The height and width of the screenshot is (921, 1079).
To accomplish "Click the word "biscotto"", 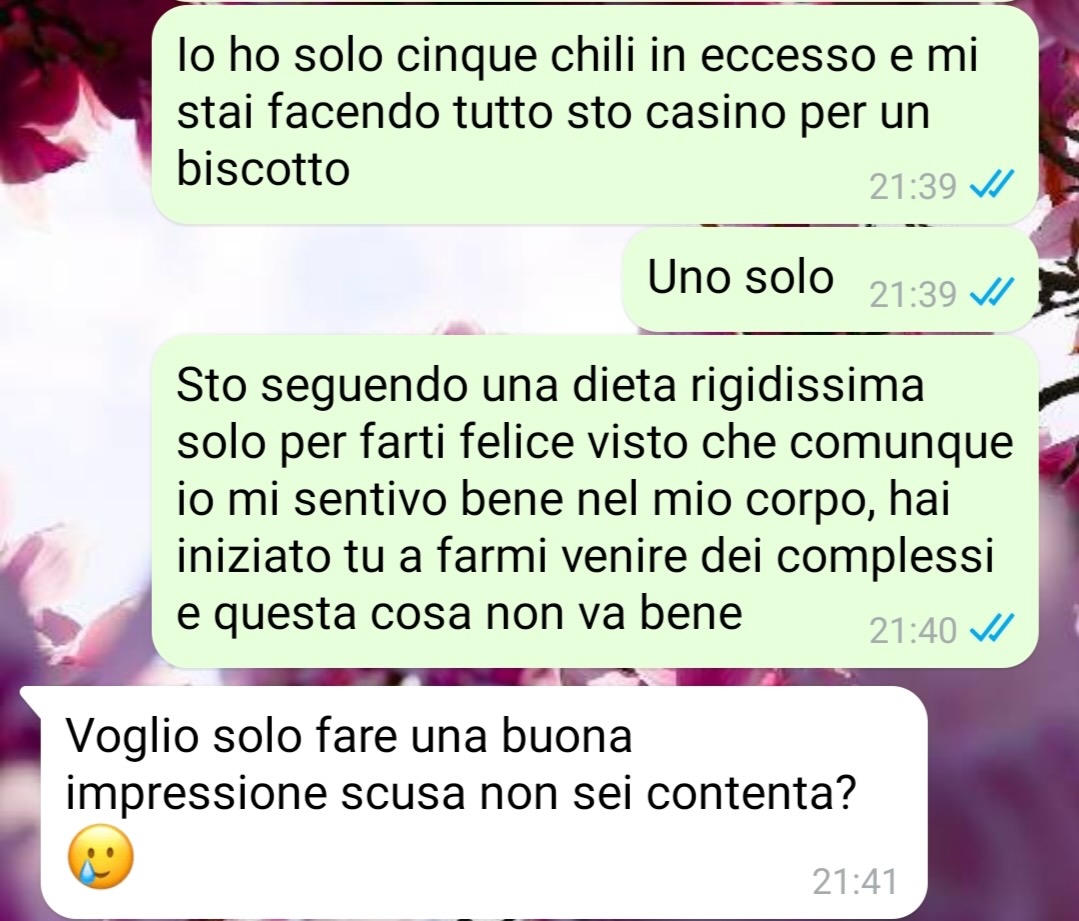I will tap(264, 169).
